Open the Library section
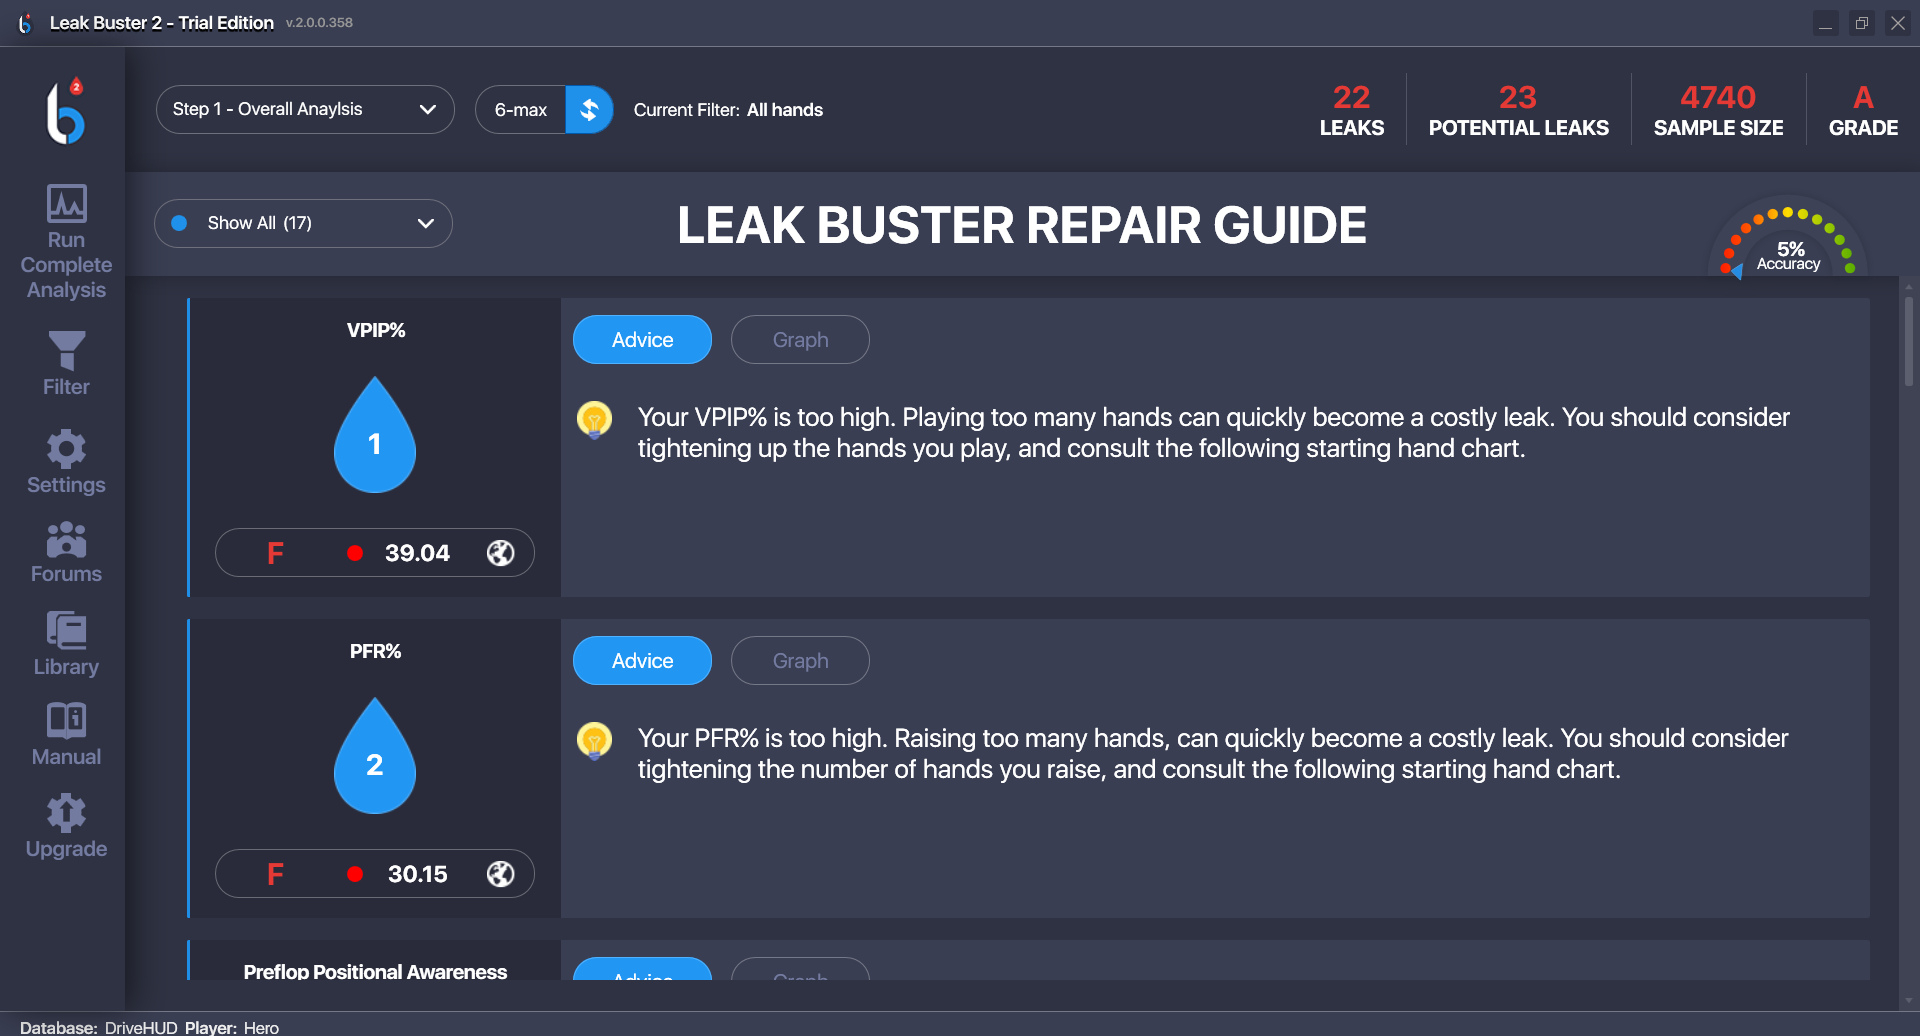The height and width of the screenshot is (1036, 1920). click(x=66, y=645)
